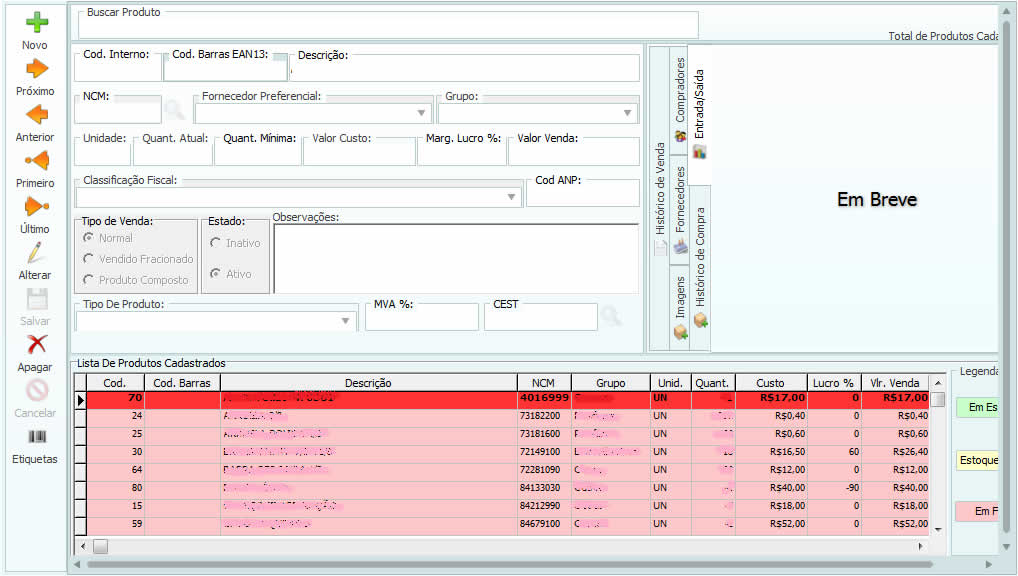Open the Grupo dropdown list
Viewport: 1018px width, 576px height.
tap(628, 113)
